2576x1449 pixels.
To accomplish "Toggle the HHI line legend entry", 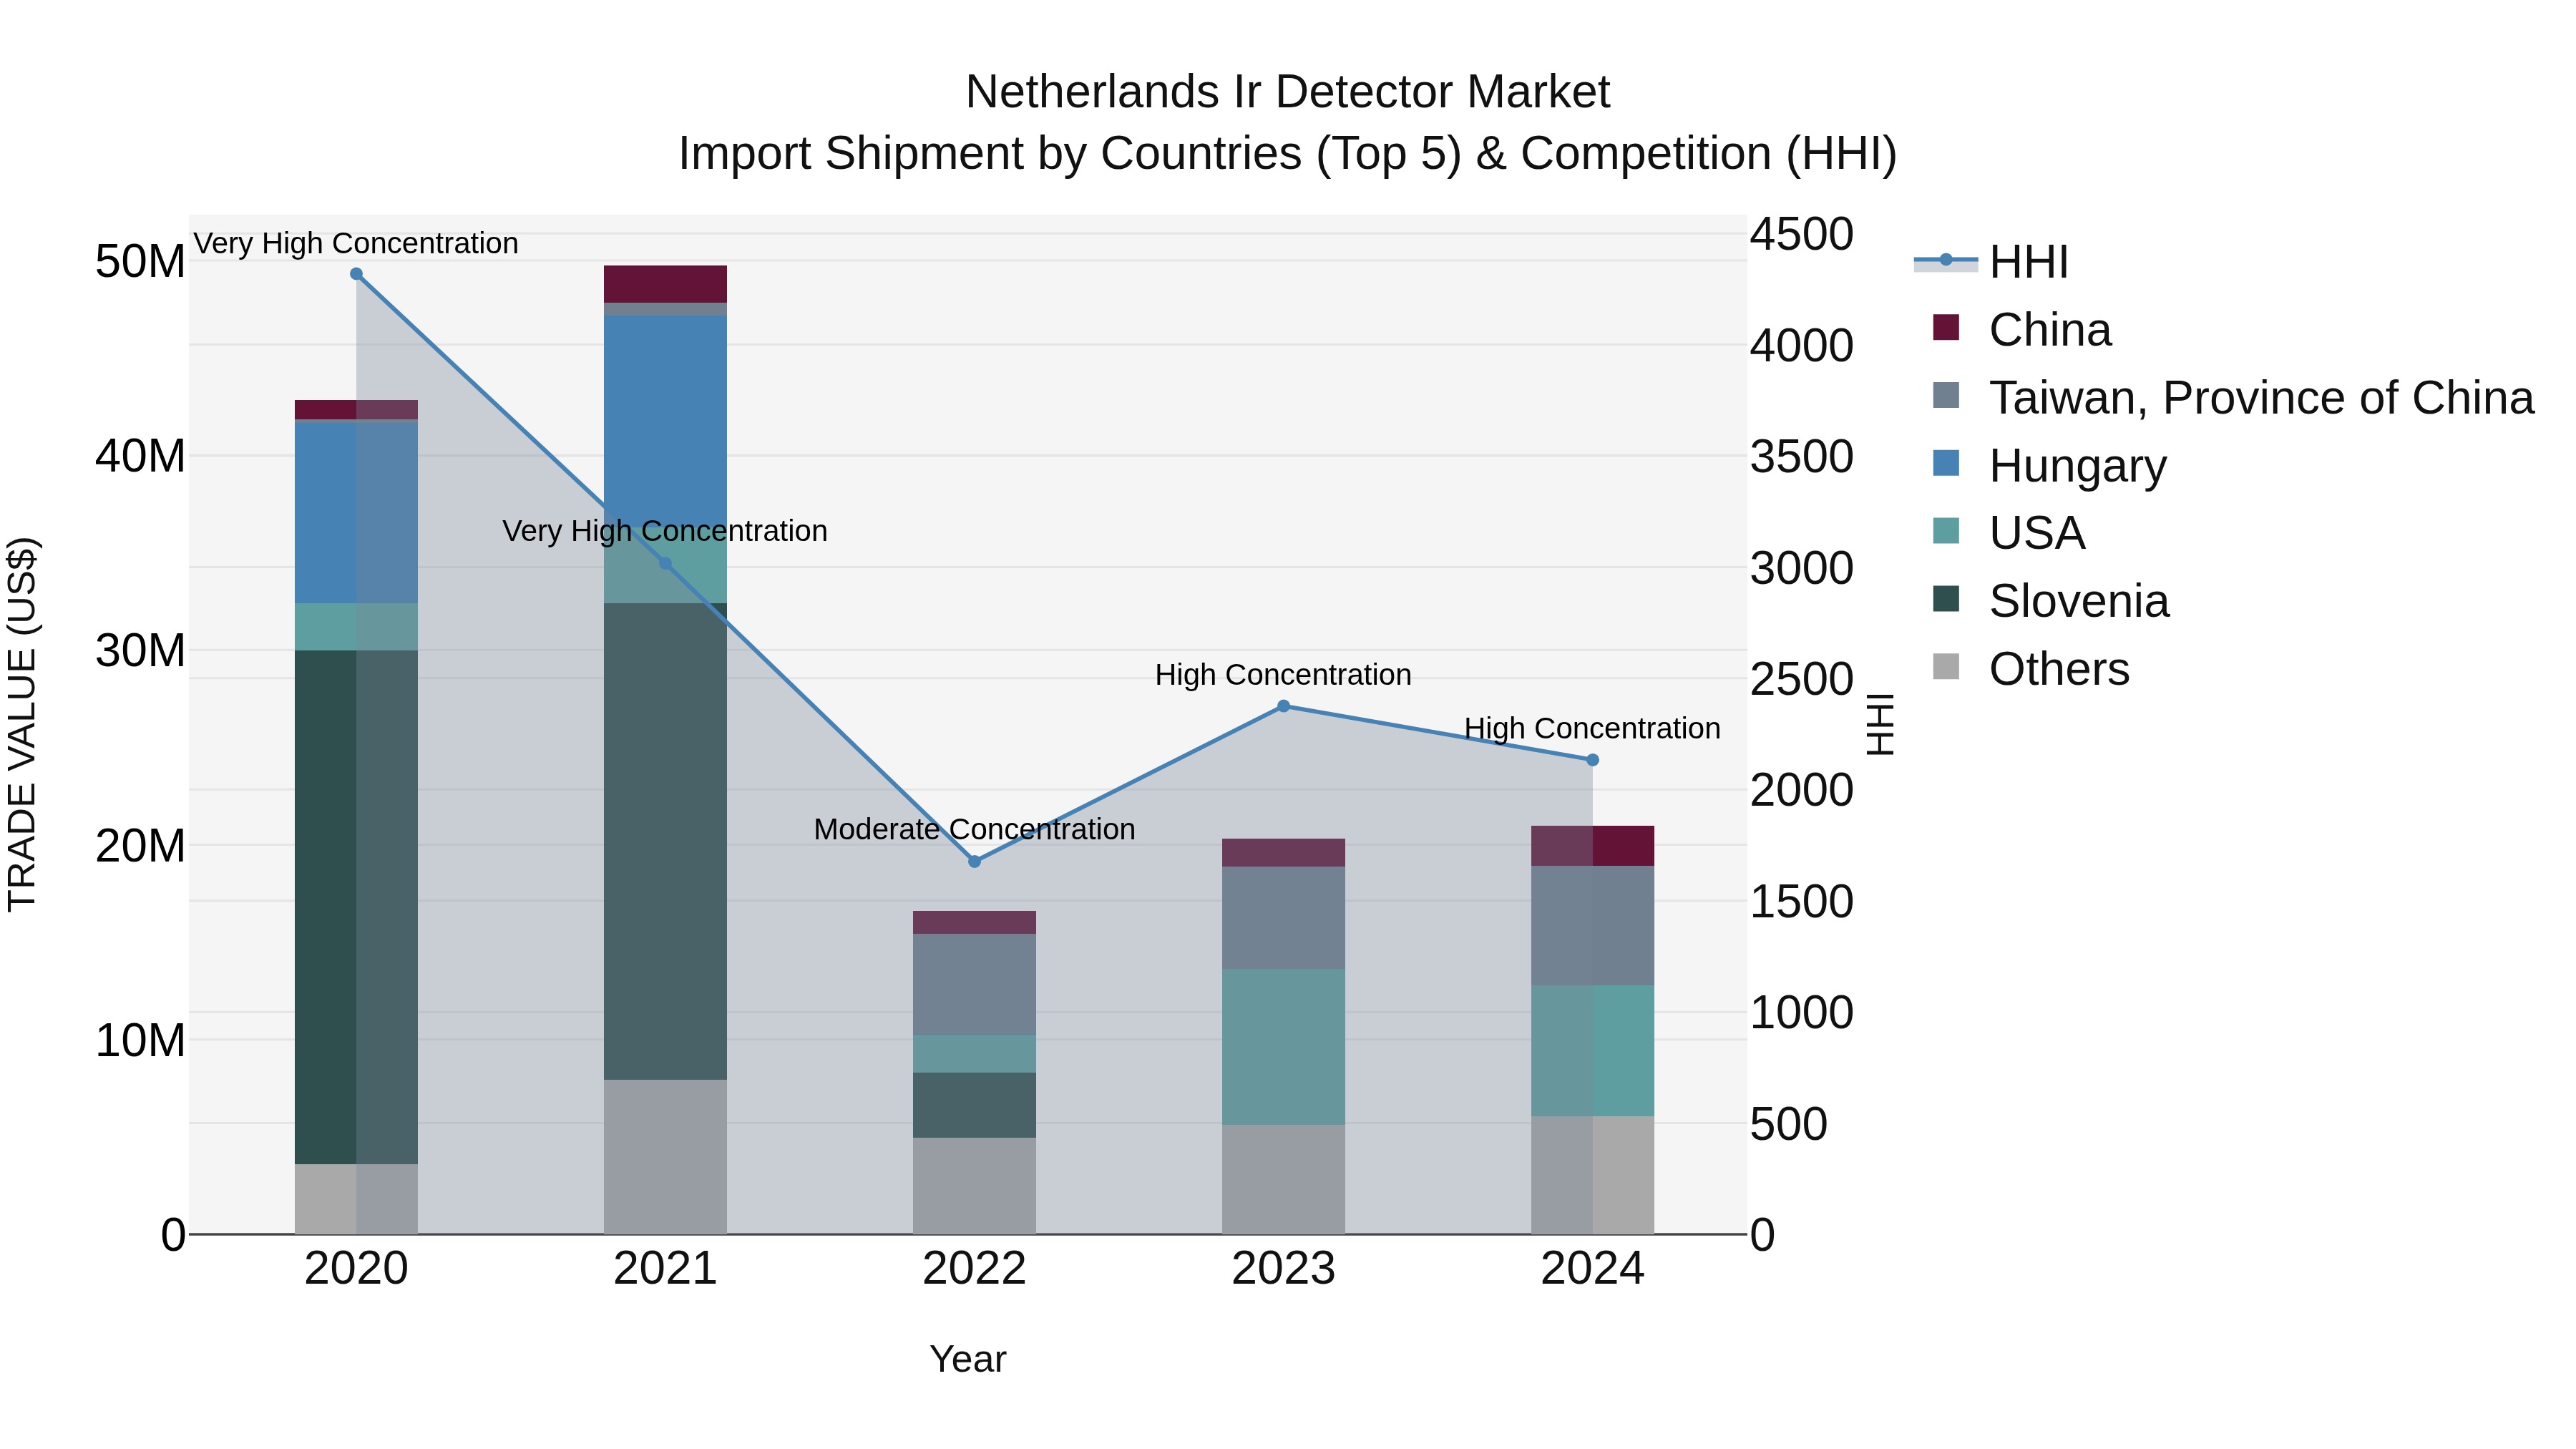I will [1990, 262].
